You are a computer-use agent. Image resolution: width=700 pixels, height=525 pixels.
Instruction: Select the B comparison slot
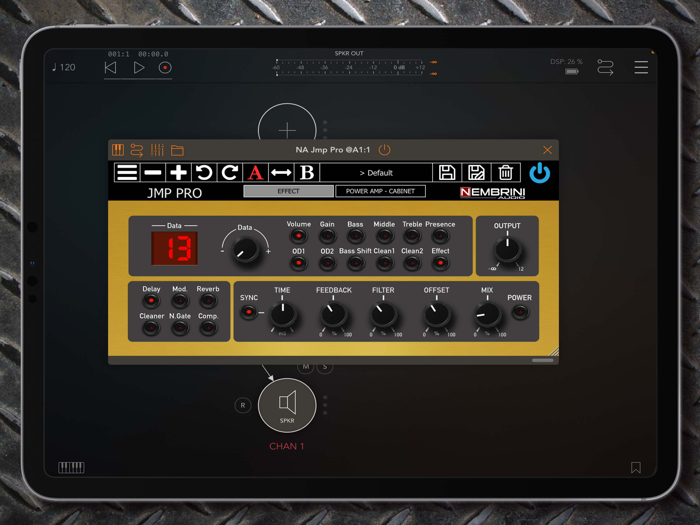point(307,172)
